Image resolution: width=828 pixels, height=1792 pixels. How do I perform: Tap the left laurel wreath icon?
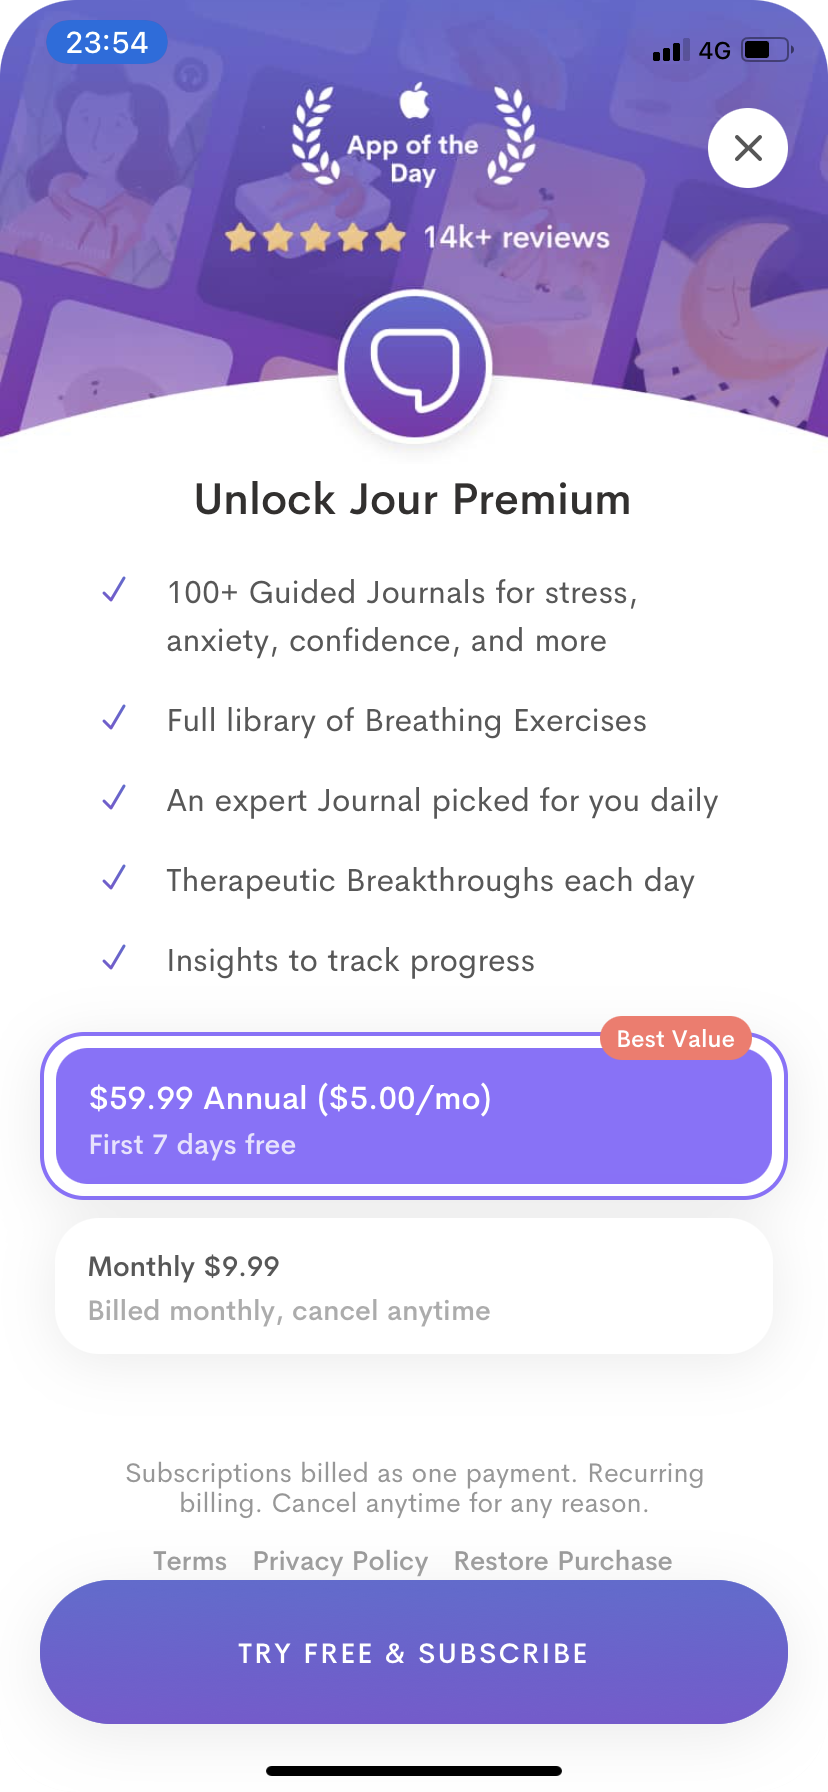[x=314, y=136]
